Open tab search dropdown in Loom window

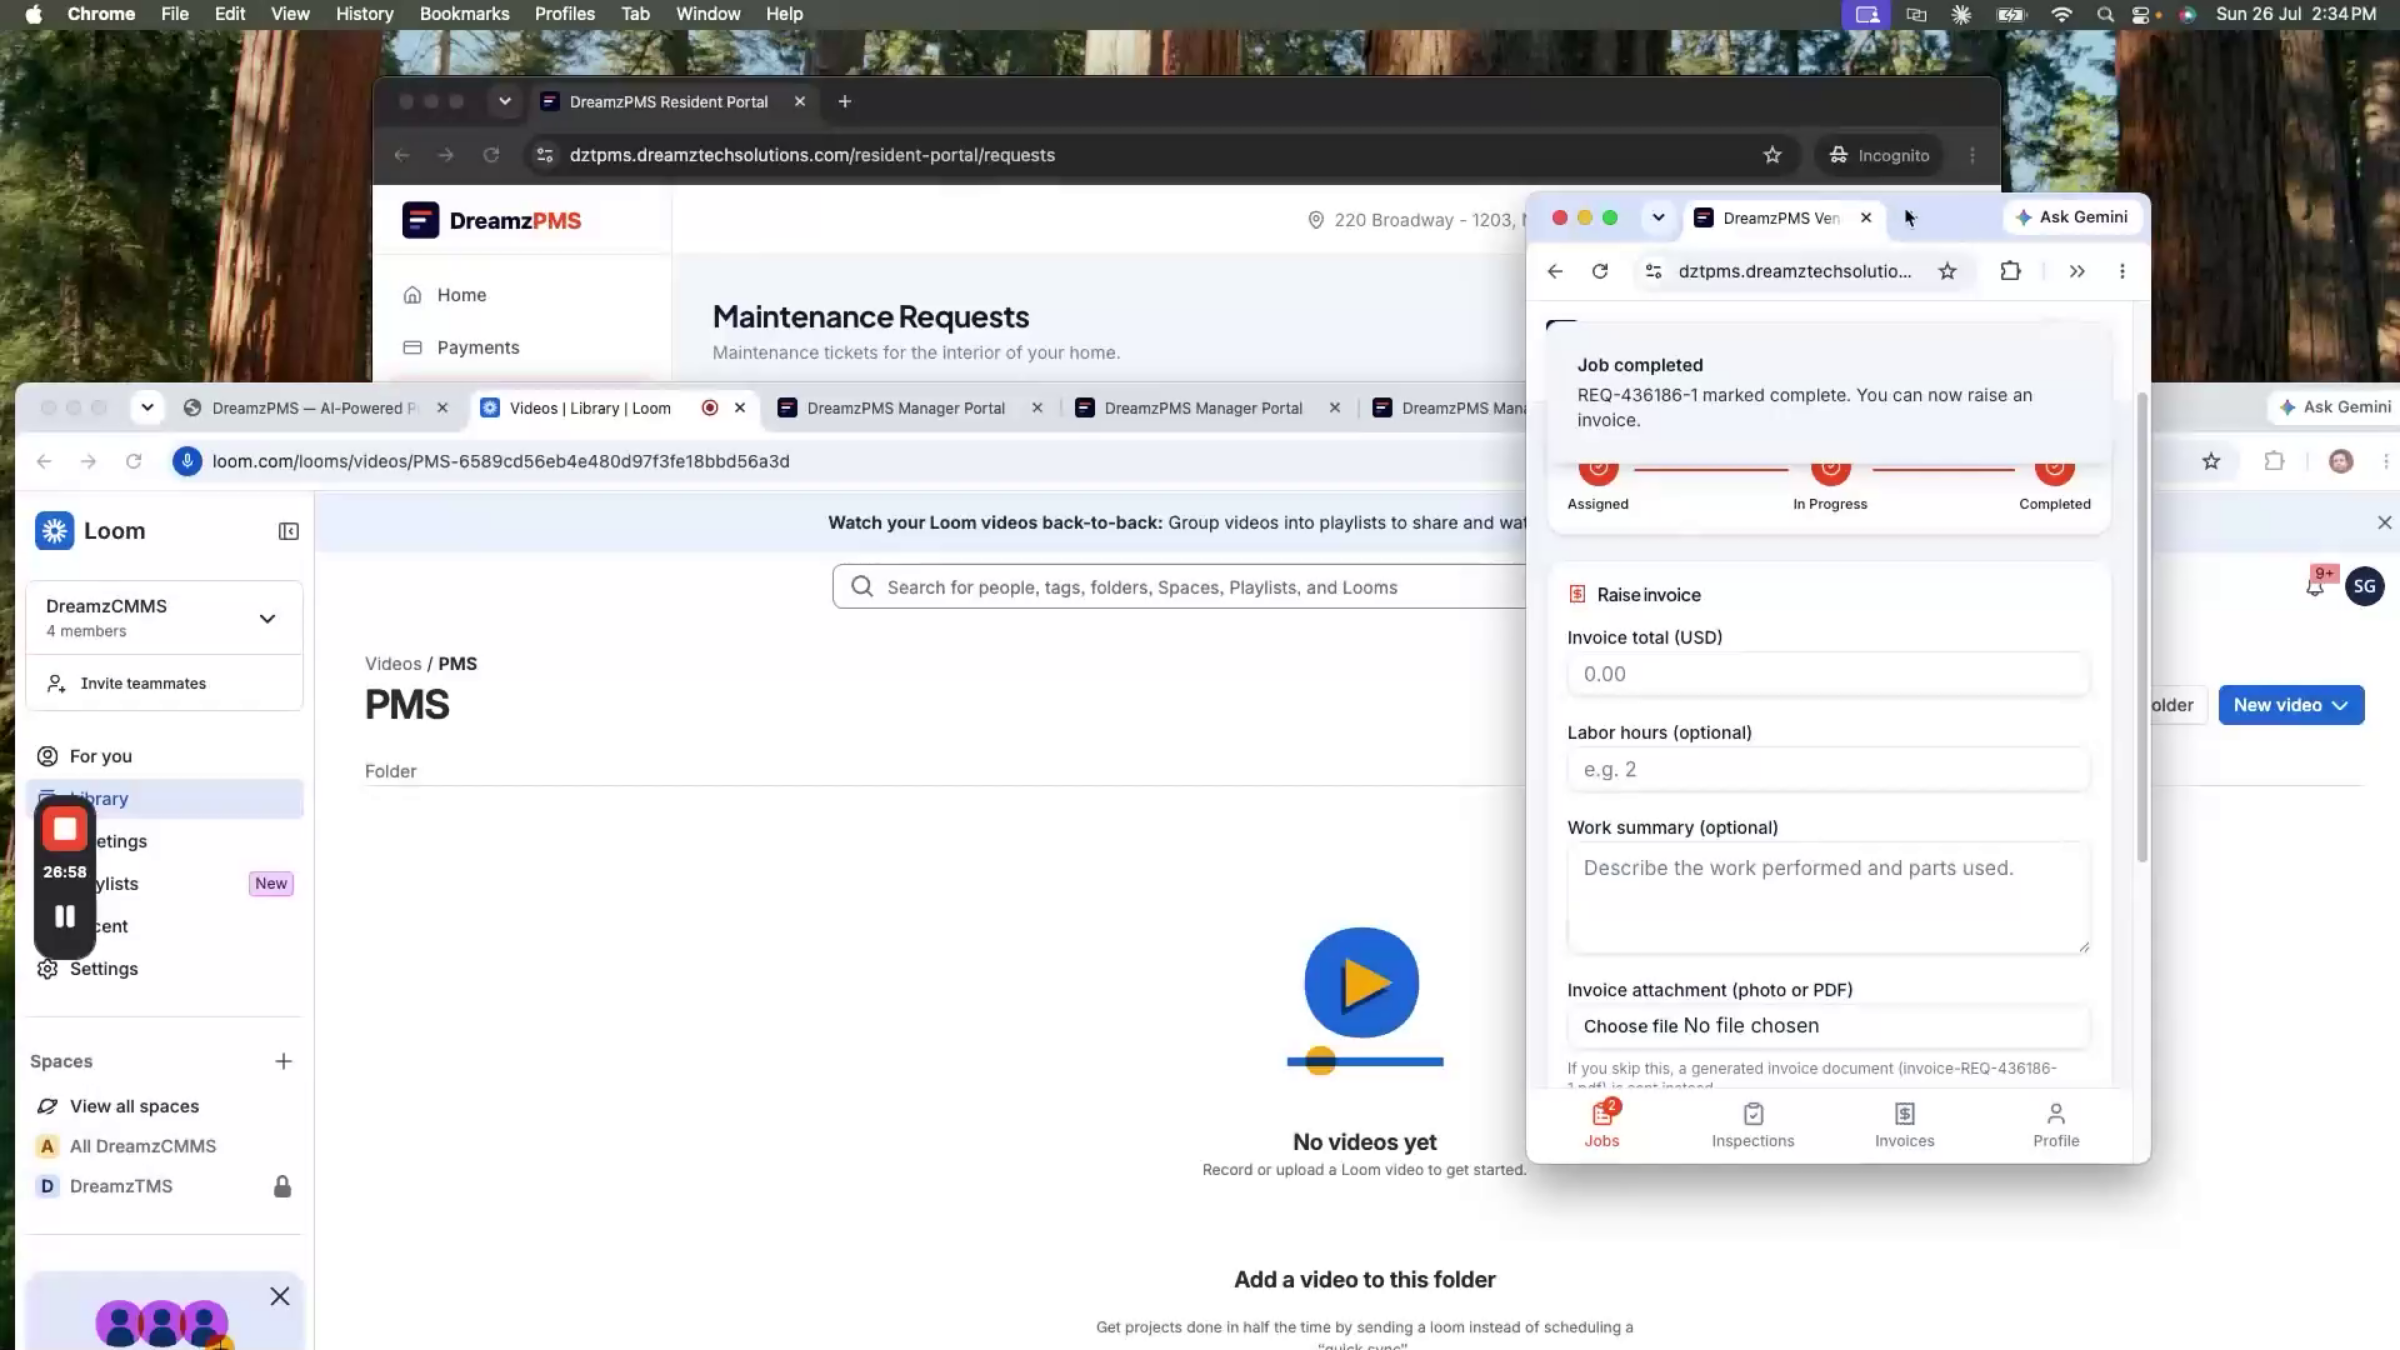coord(147,407)
